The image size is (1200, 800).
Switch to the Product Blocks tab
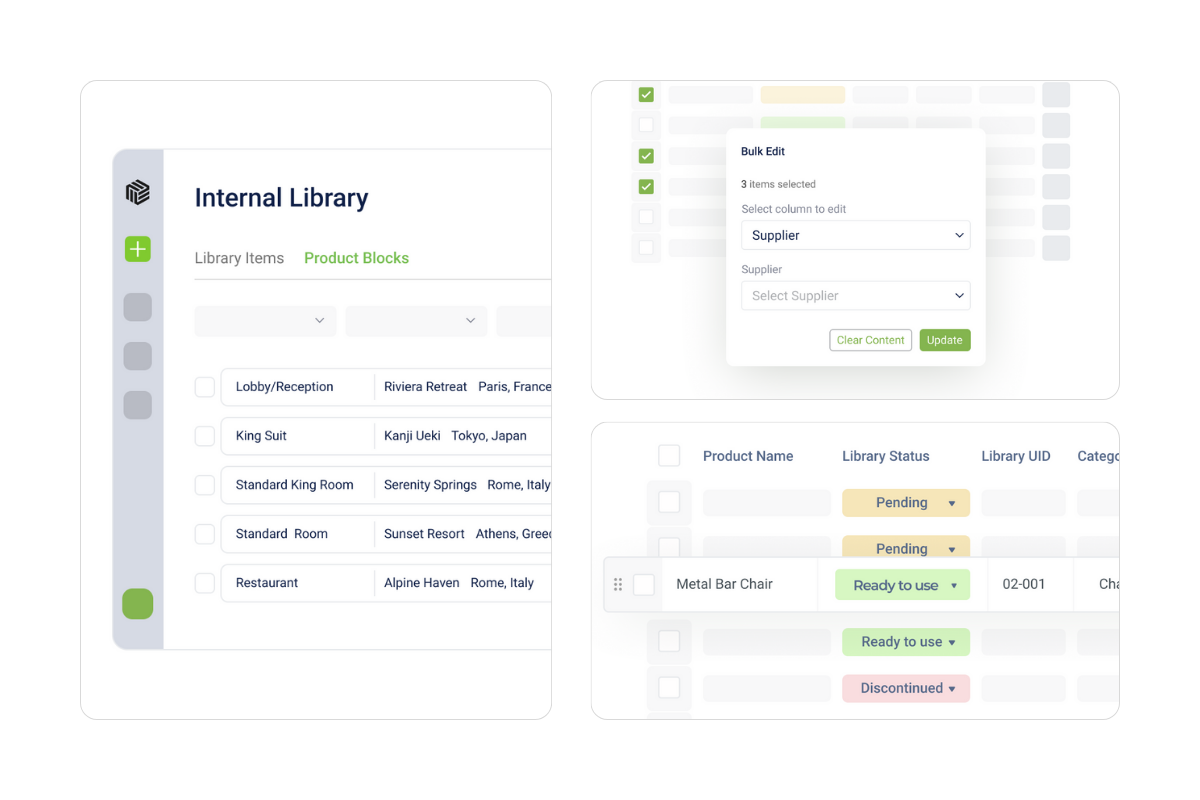coord(356,258)
